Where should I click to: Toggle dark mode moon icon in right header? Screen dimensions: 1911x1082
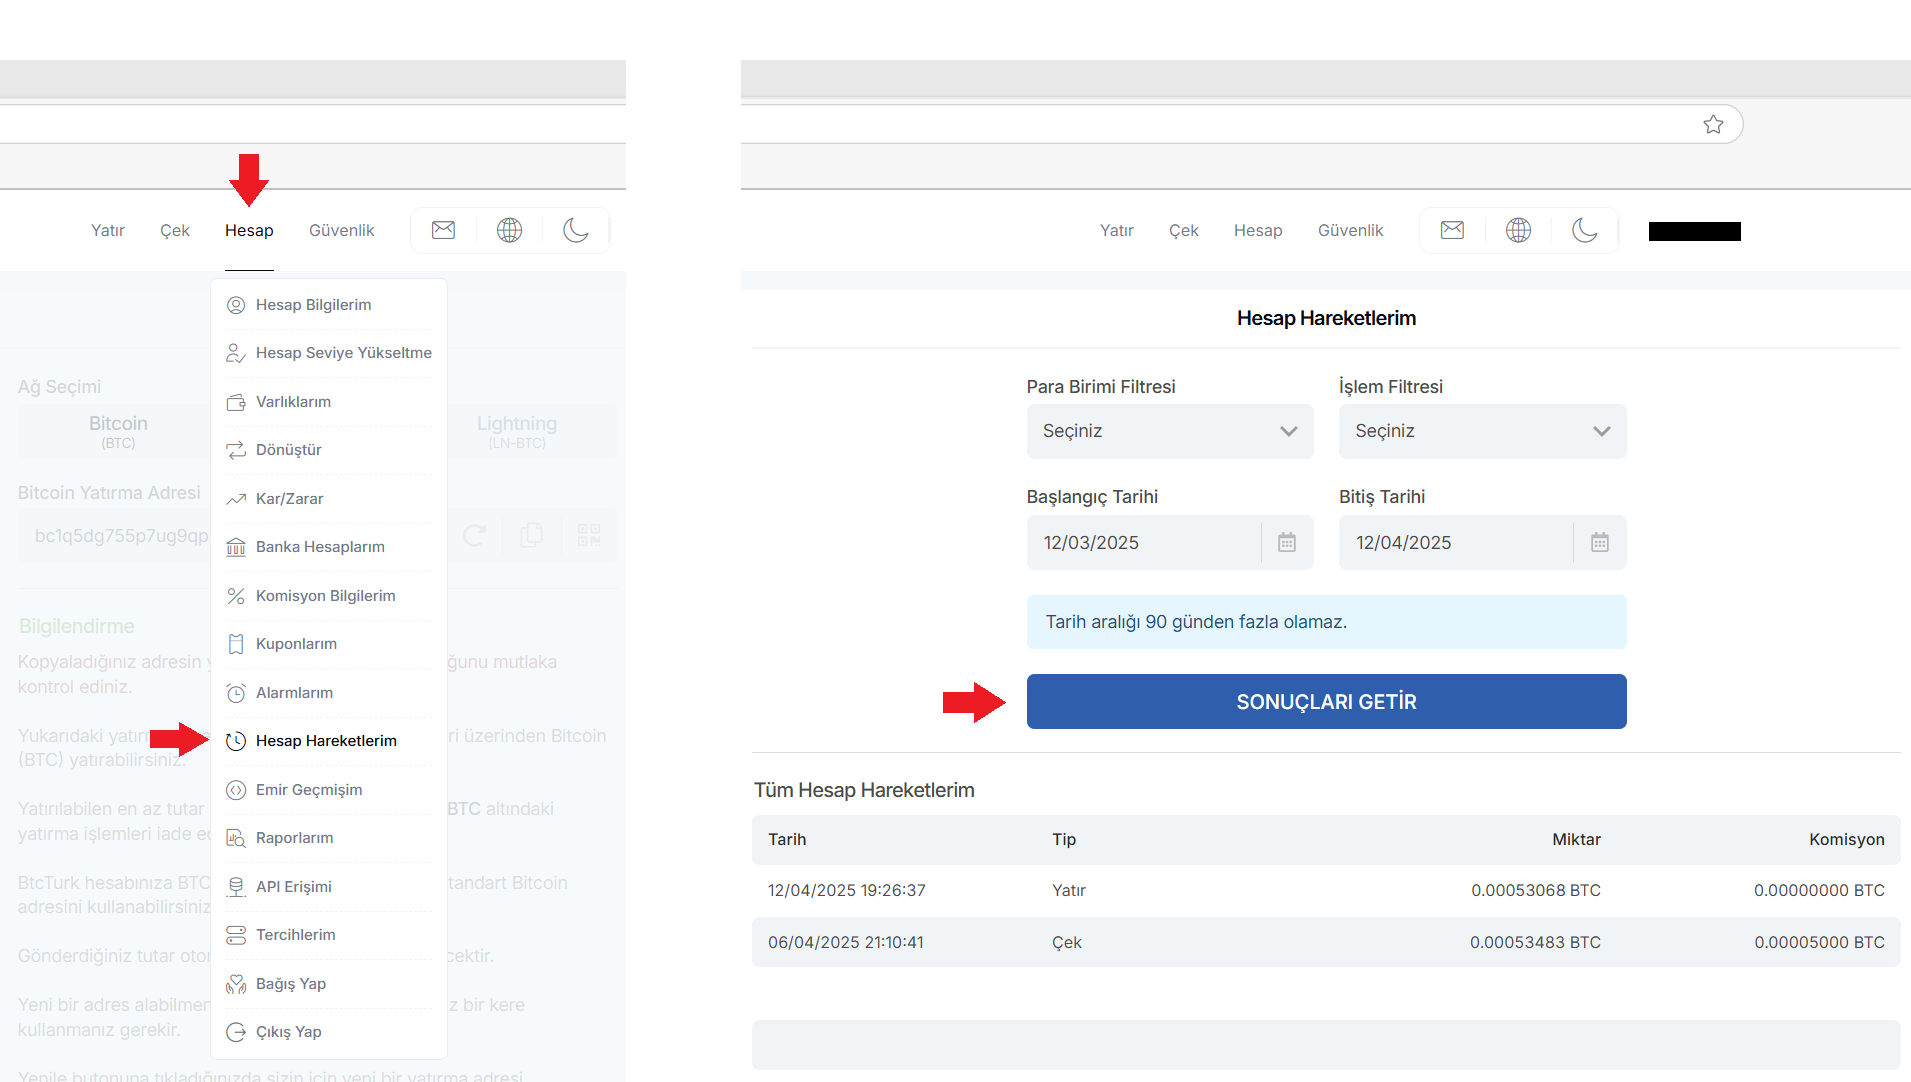point(1584,230)
